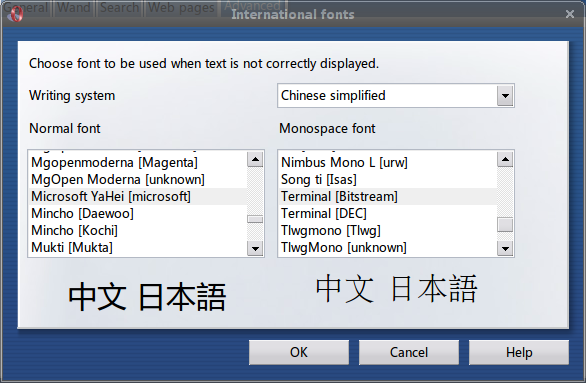Click Normal font list scroll up arrow
The image size is (586, 383).
(255, 160)
